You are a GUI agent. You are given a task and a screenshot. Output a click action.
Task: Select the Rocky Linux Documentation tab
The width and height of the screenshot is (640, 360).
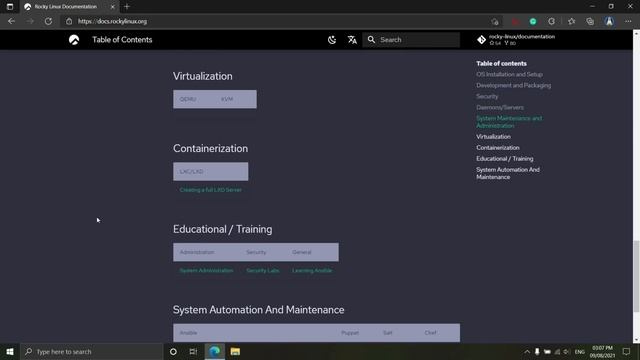click(65, 7)
